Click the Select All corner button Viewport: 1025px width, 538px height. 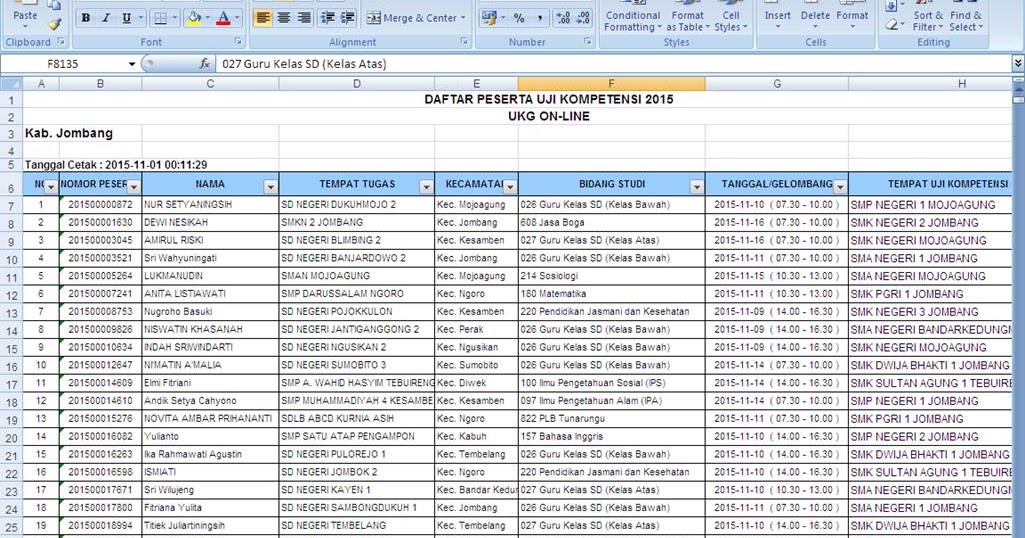coord(11,84)
